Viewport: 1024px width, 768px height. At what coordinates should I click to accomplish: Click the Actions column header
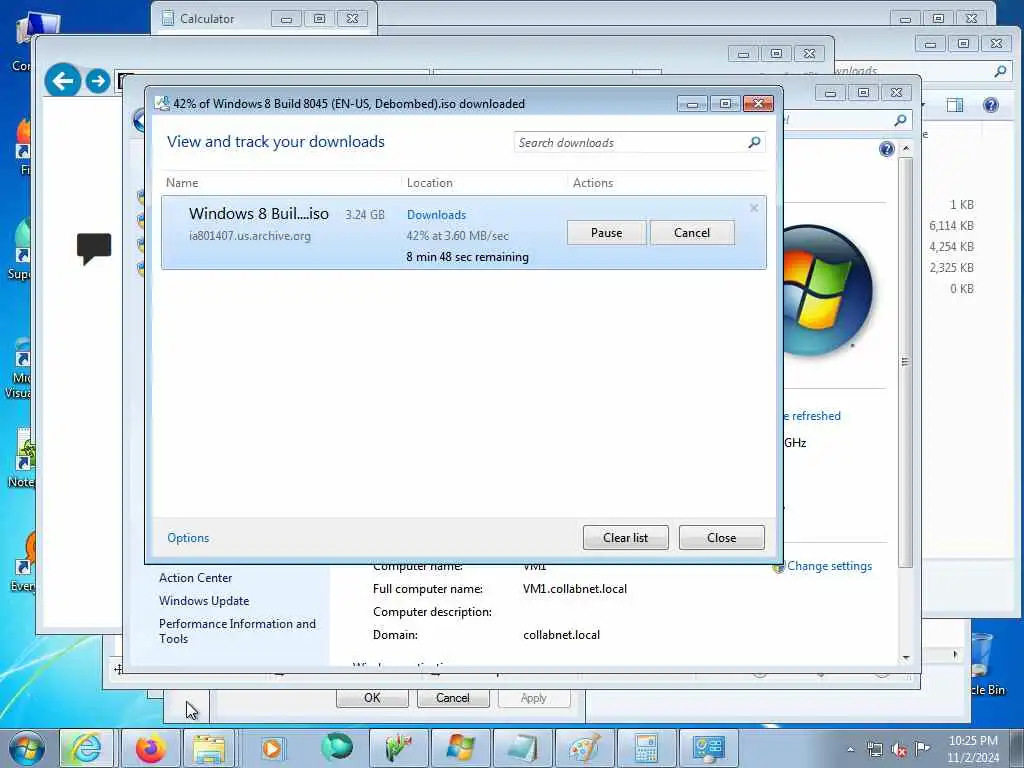[593, 183]
